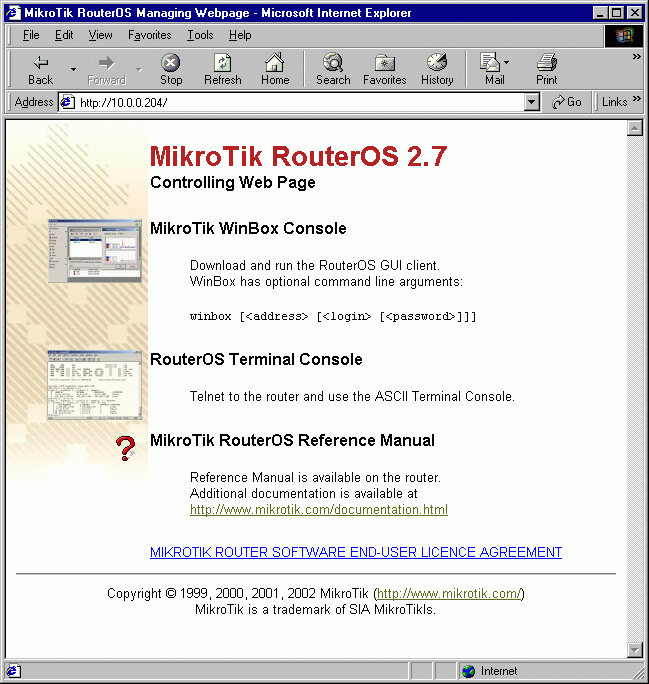The image size is (649, 684).
Task: Open the MikroTik WinBox Console heading link
Action: coord(248,228)
